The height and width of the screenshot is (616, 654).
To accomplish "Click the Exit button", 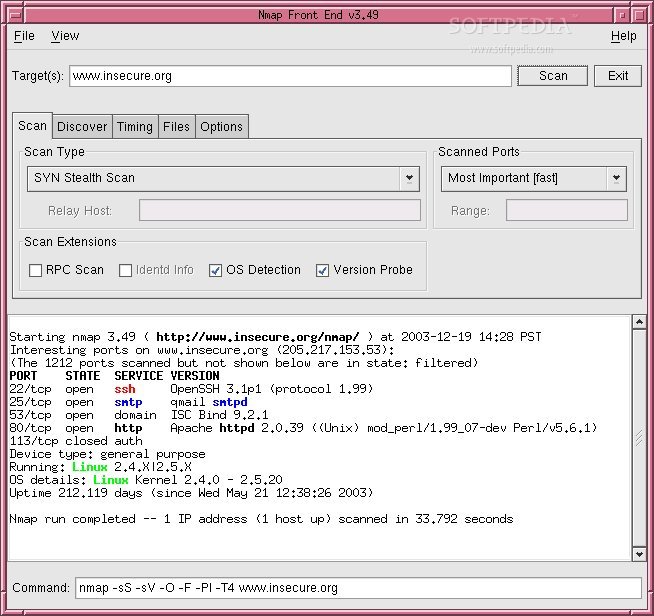I will coord(618,76).
